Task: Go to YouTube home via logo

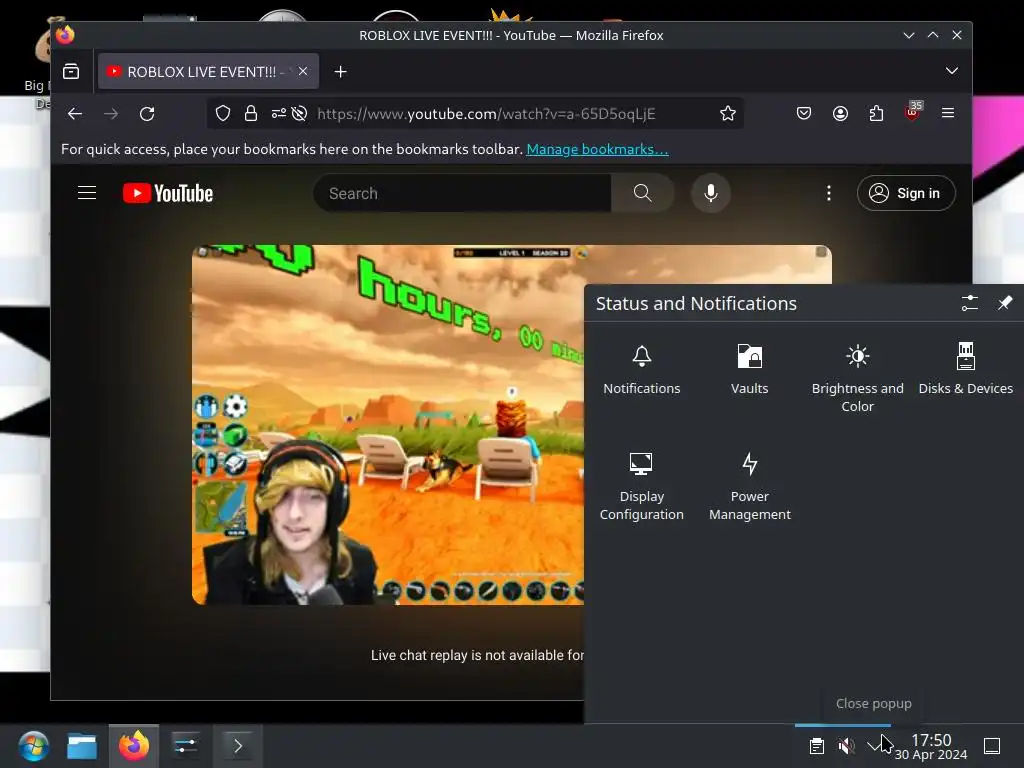Action: click(168, 193)
